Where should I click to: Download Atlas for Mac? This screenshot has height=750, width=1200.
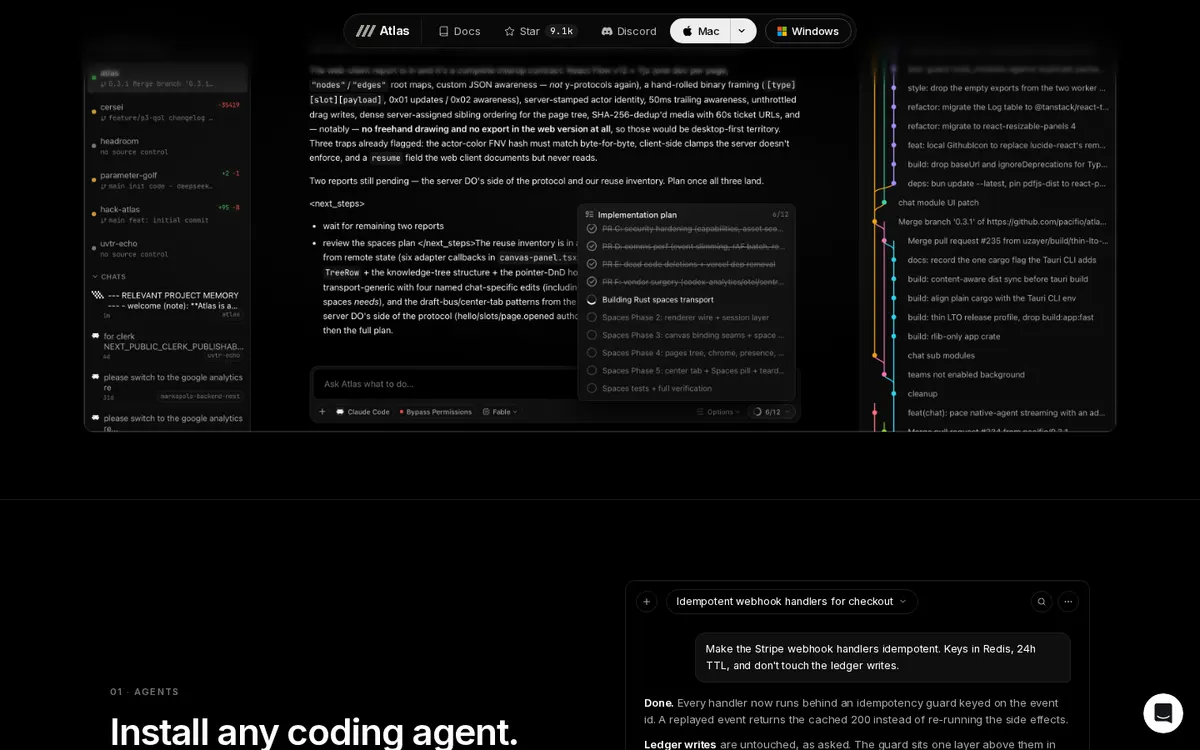coord(700,31)
